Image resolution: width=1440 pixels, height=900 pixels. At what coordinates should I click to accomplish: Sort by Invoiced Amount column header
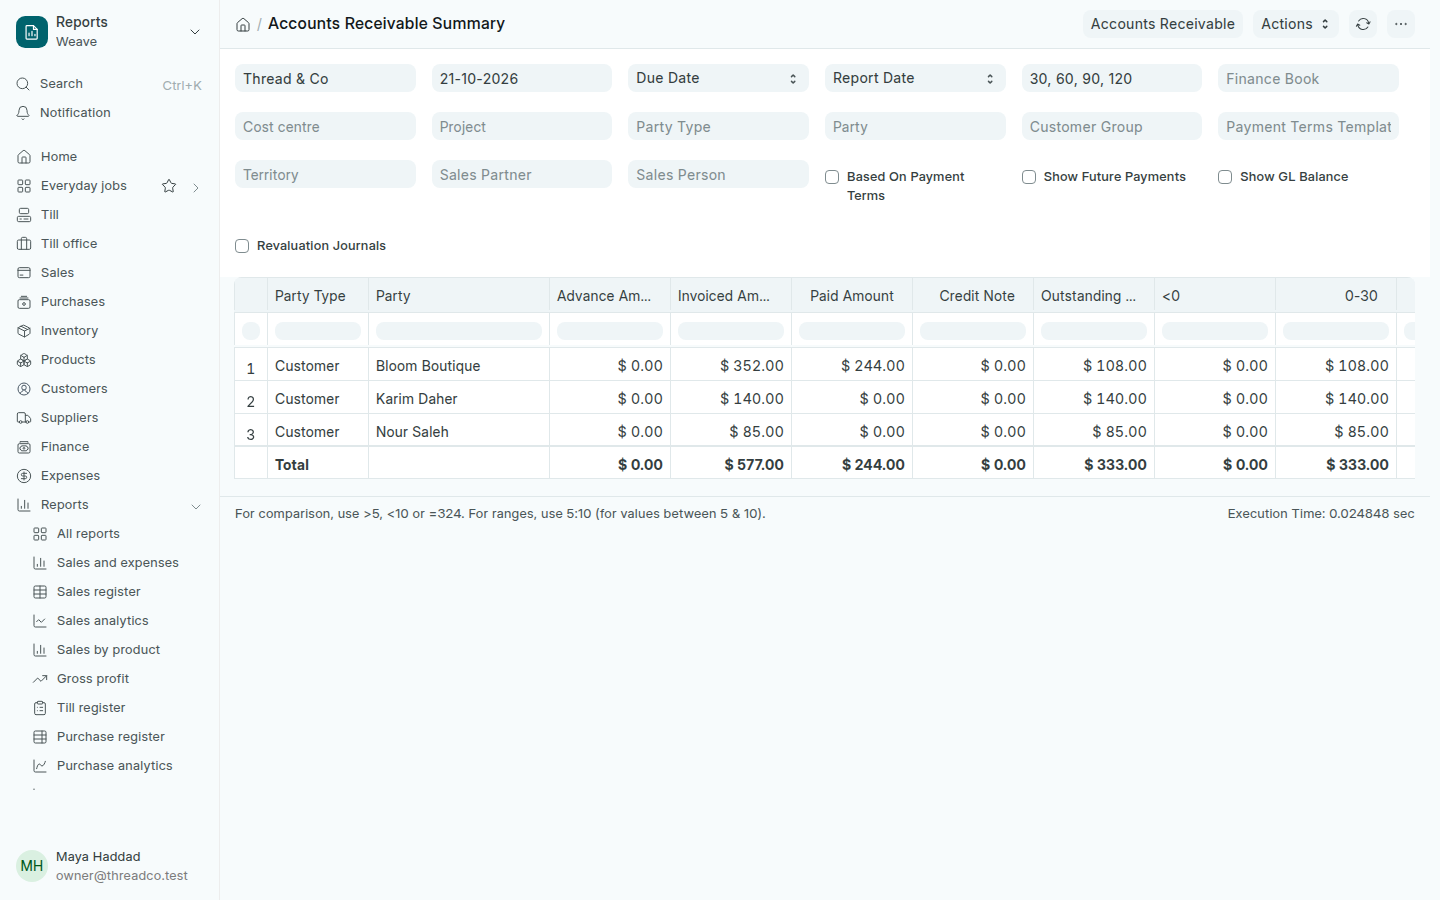(x=730, y=296)
